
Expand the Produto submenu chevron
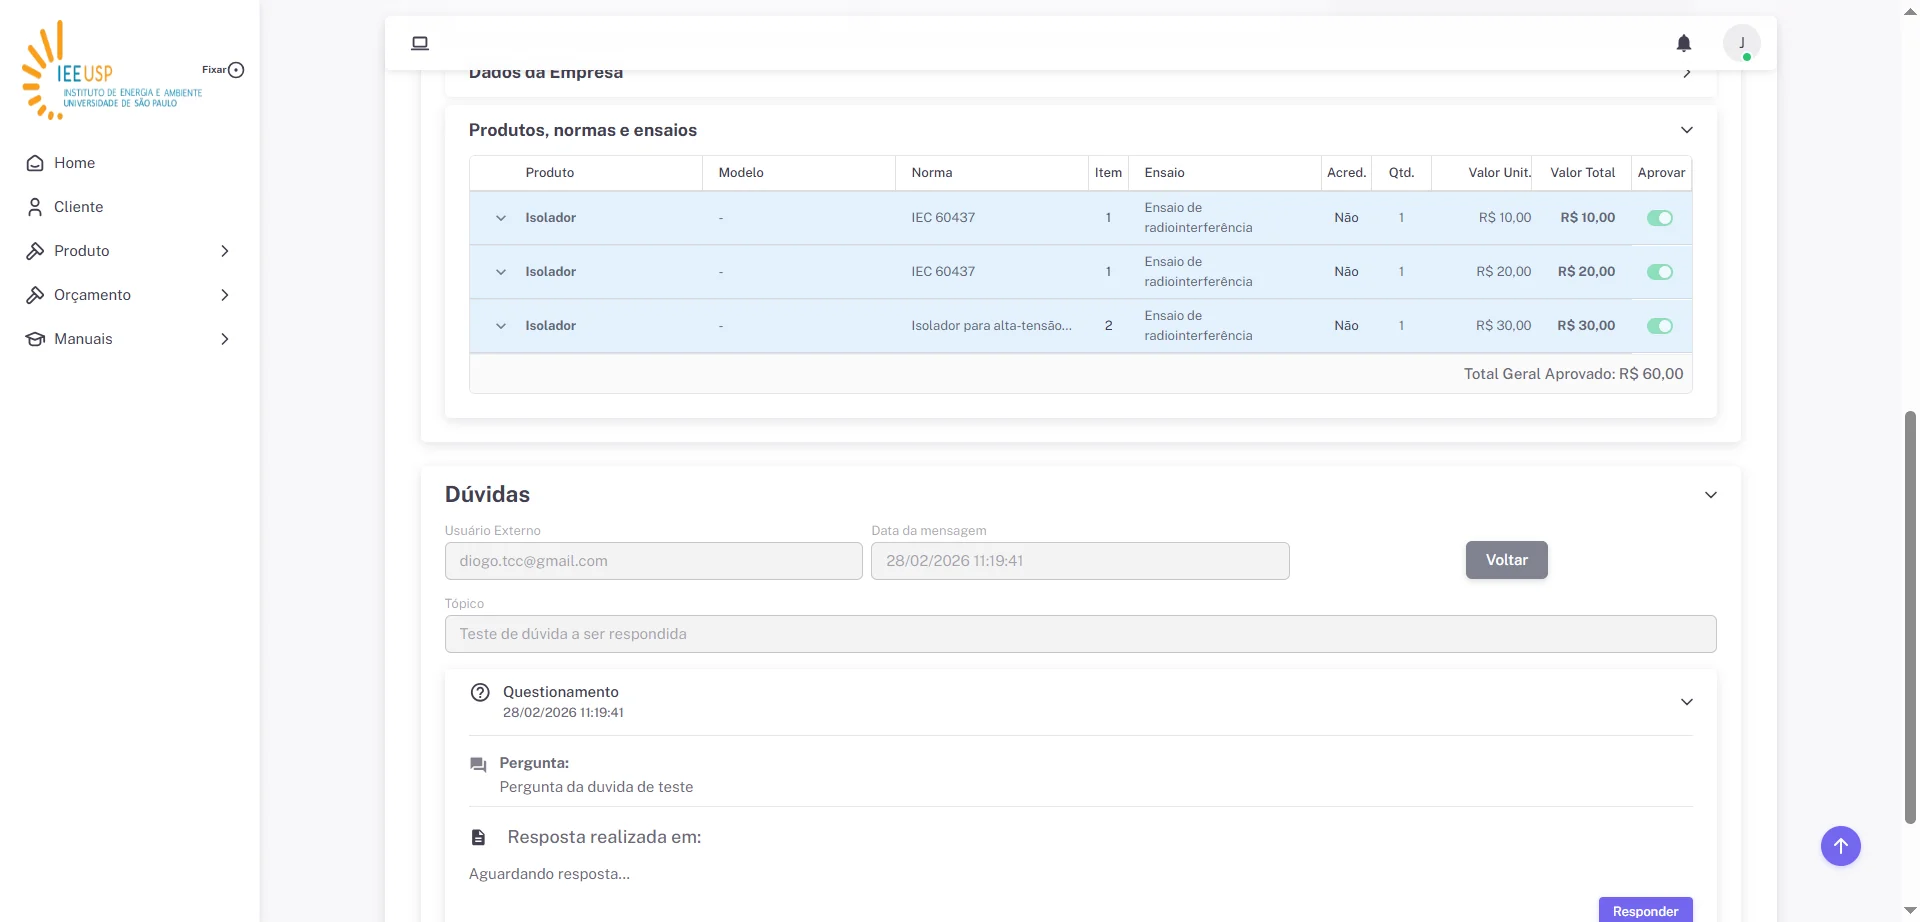(x=225, y=251)
